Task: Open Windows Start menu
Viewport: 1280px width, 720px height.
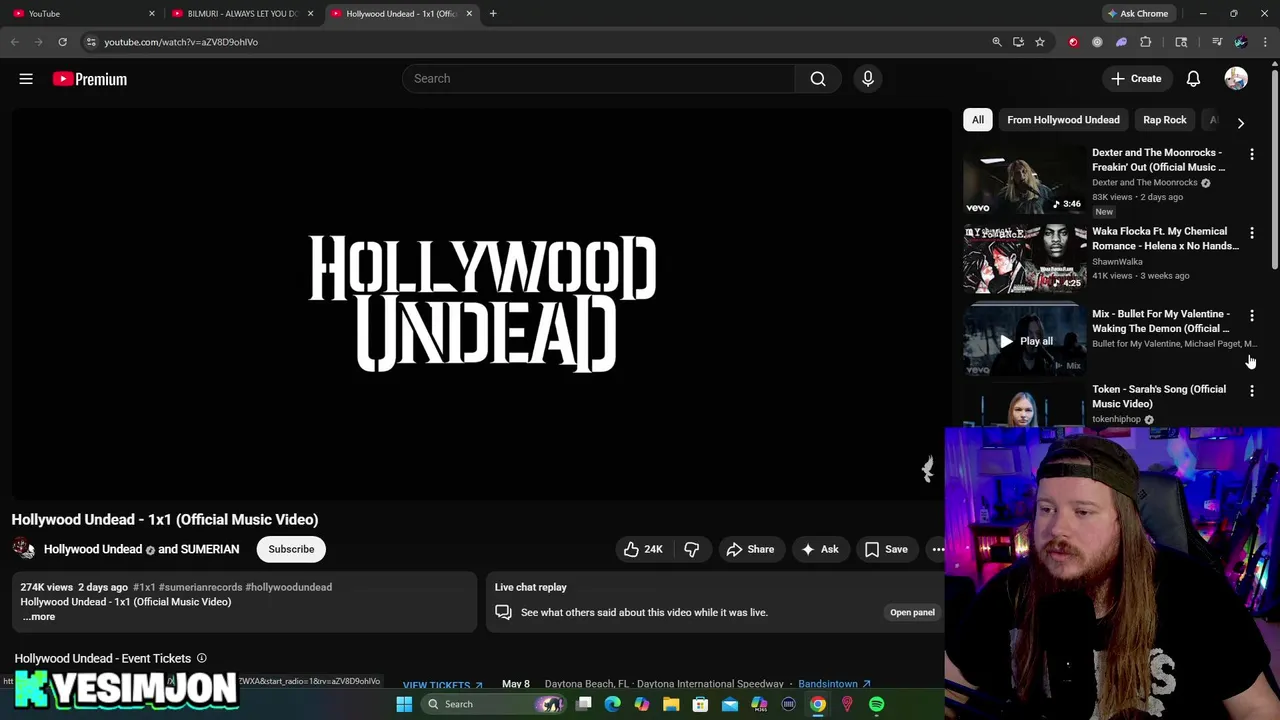Action: (404, 704)
